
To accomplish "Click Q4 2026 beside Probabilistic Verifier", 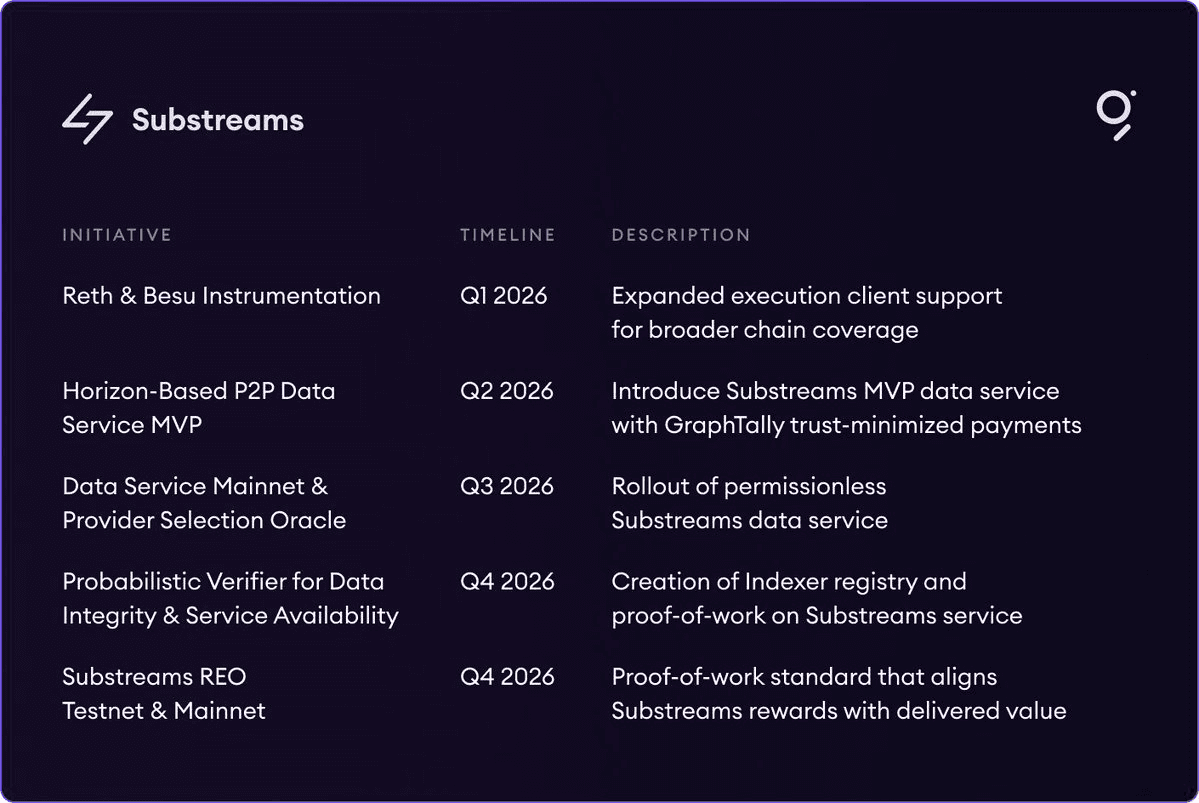I will [x=506, y=581].
